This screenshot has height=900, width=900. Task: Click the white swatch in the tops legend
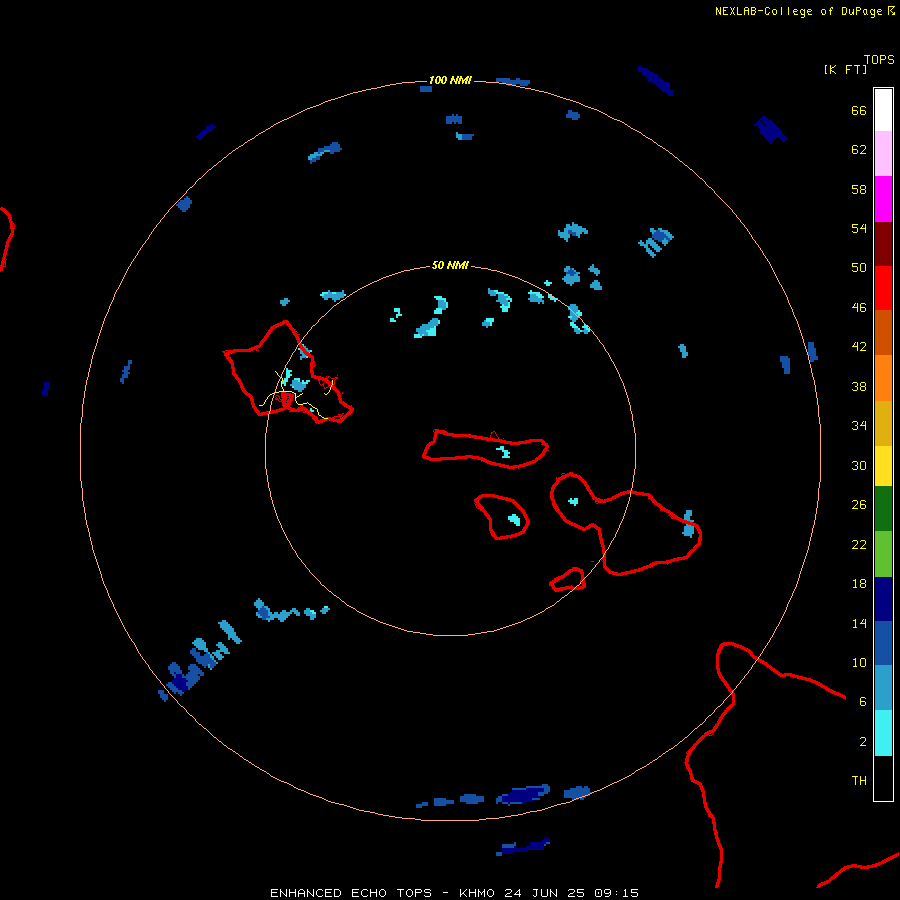pyautogui.click(x=883, y=110)
